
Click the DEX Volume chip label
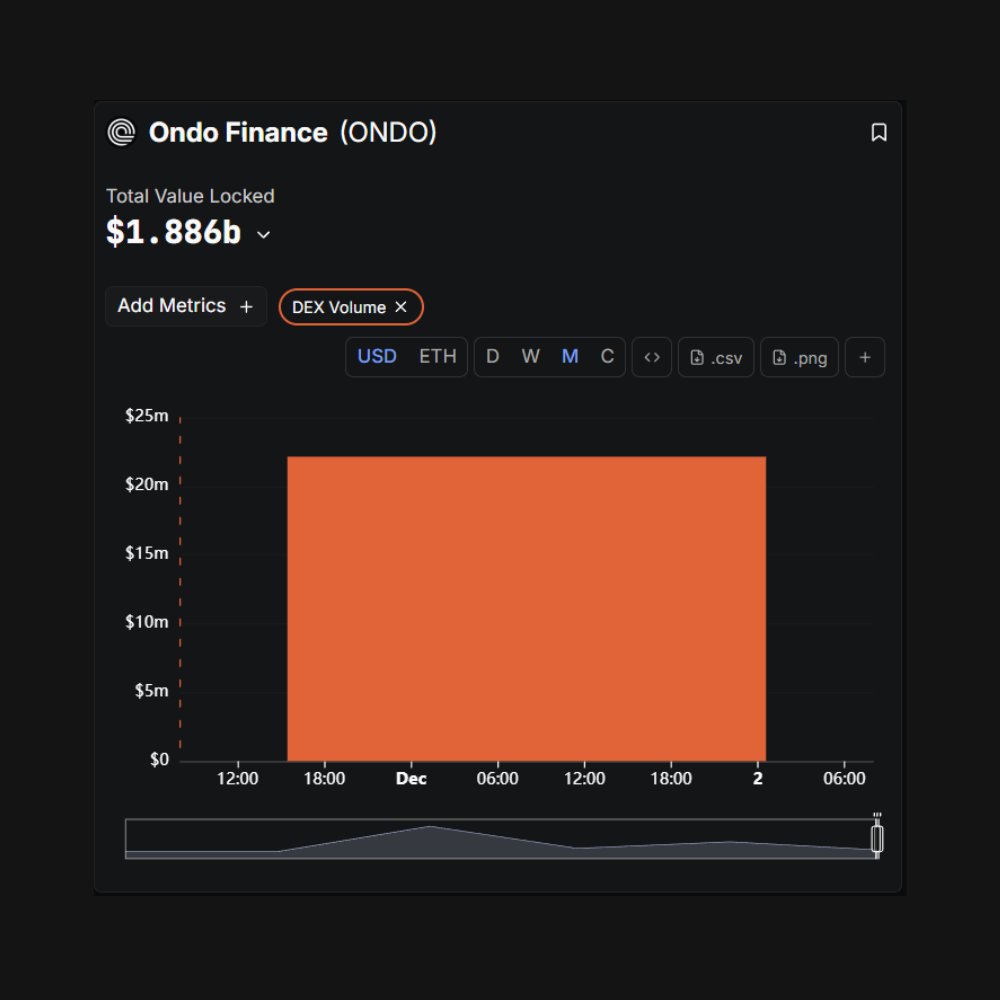pyautogui.click(x=338, y=307)
